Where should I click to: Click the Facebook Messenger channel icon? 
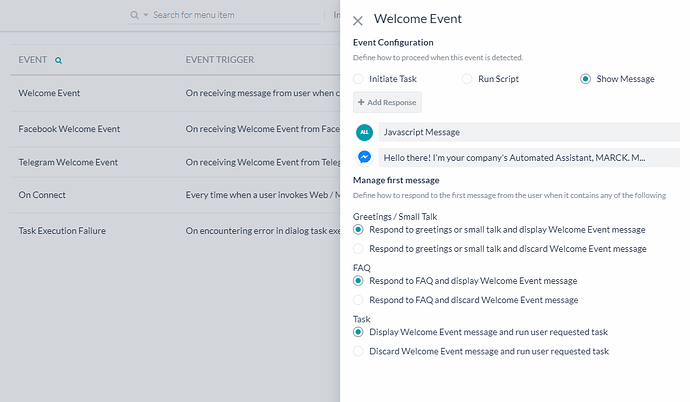[x=365, y=158]
